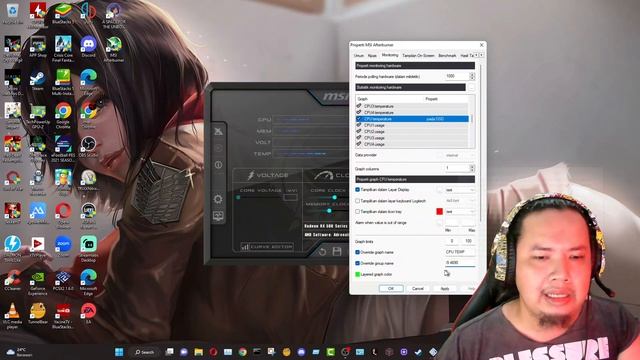Click OK in Afterburner properties
The height and width of the screenshot is (360, 640).
[391, 289]
